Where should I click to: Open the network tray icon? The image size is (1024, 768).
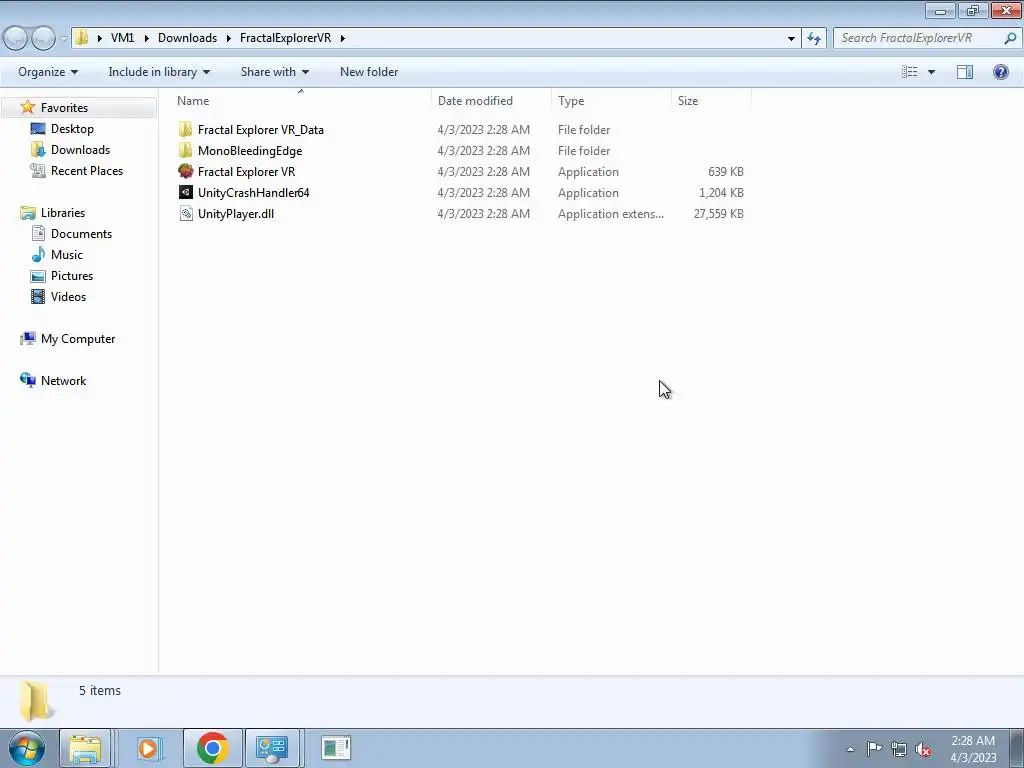899,749
